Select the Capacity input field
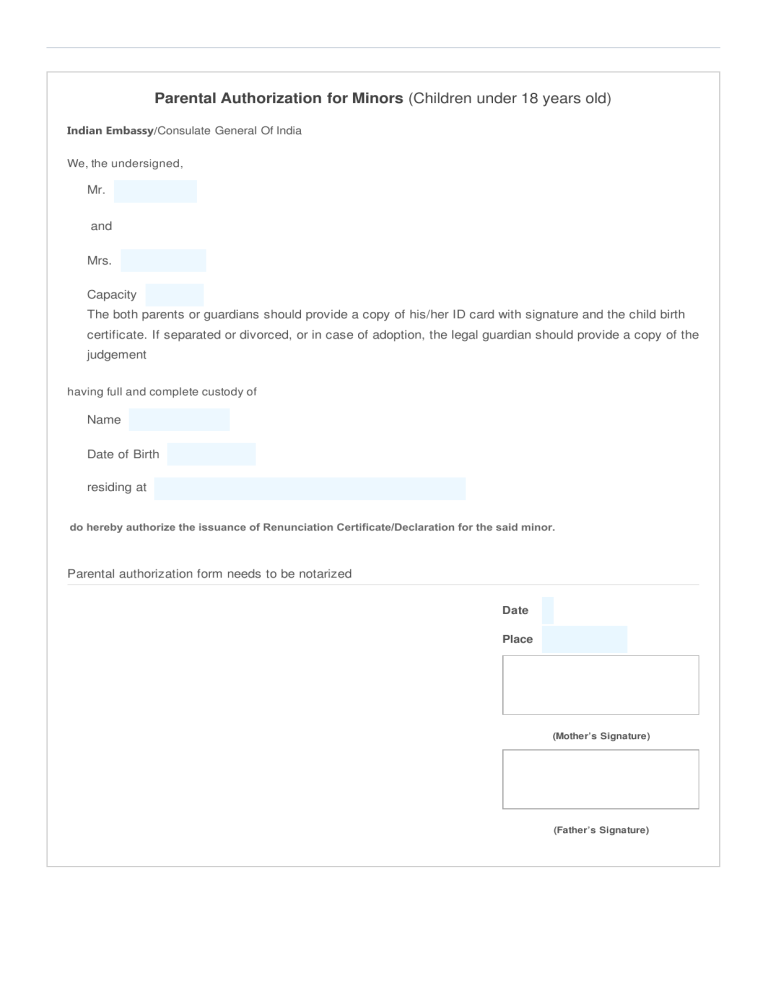The width and height of the screenshot is (768, 994). click(174, 295)
